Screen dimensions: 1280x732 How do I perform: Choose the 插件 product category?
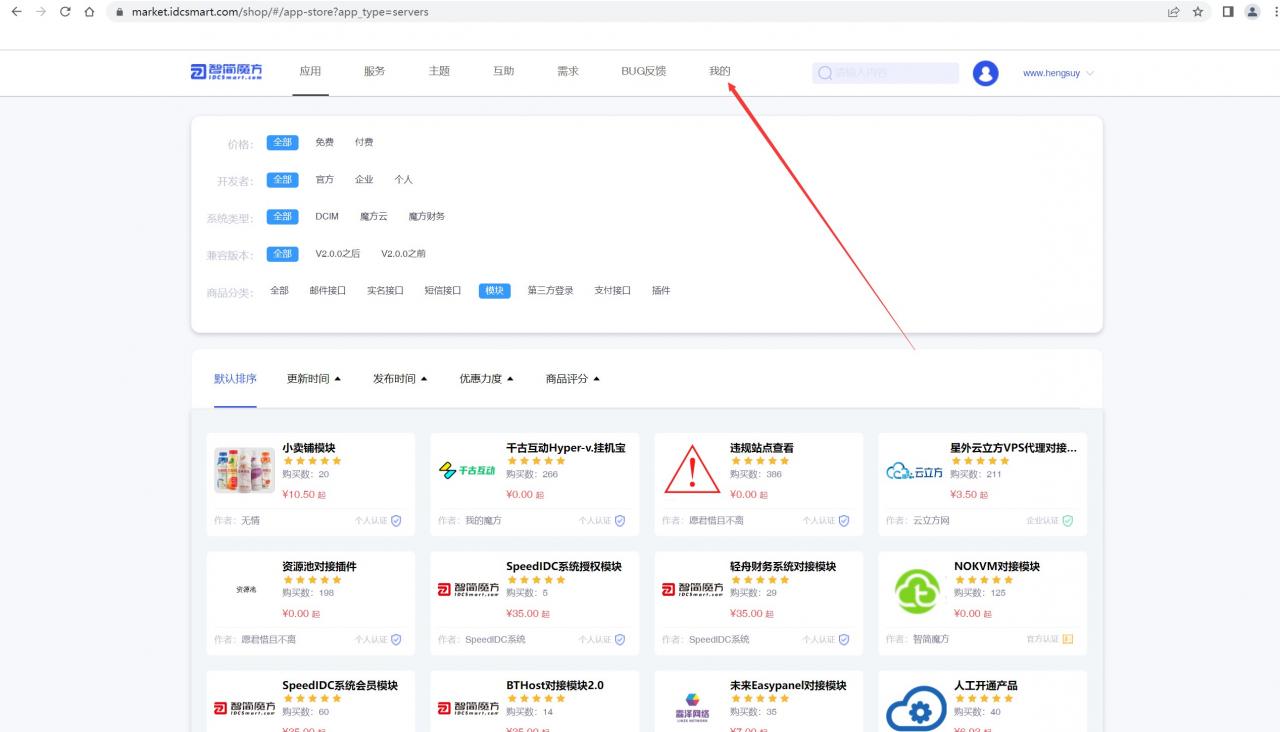pos(660,290)
